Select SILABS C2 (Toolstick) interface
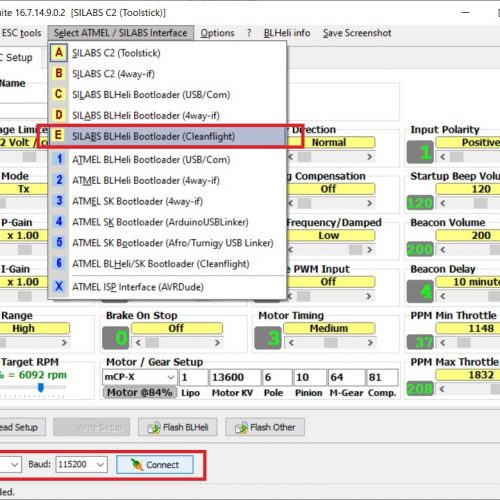Image resolution: width=500 pixels, height=500 pixels. click(x=167, y=53)
